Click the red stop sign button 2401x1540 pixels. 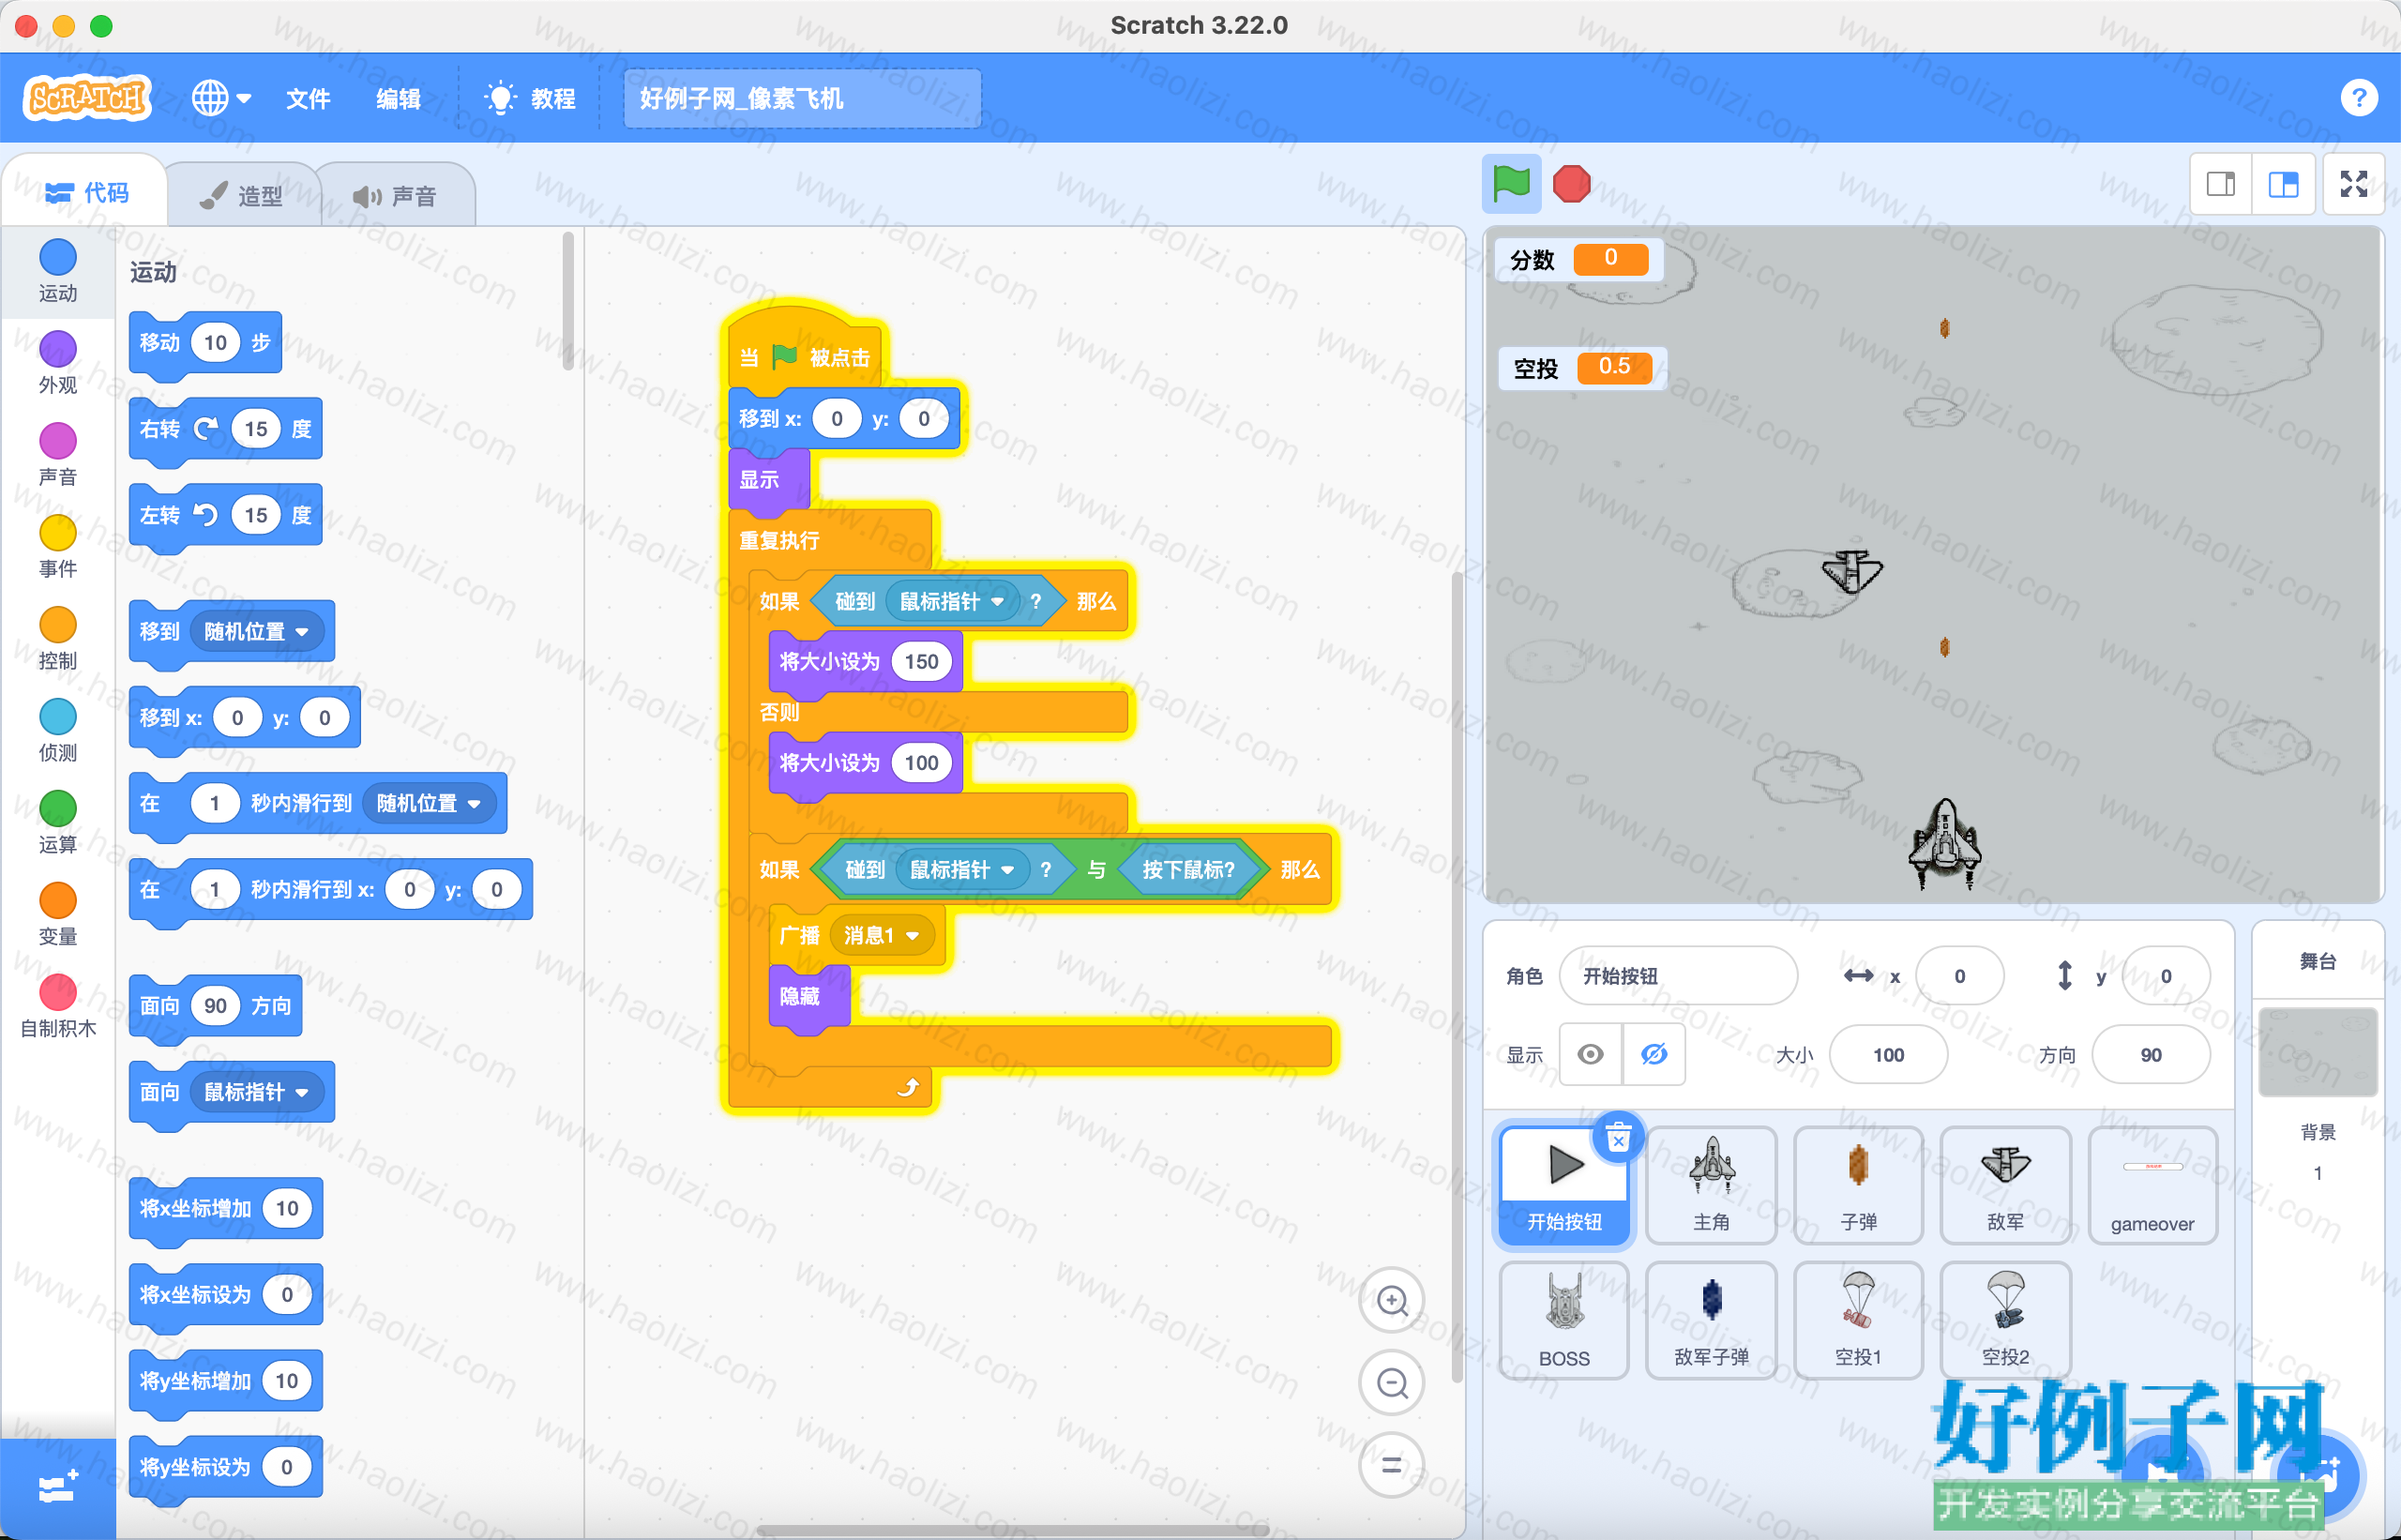pos(1571,184)
